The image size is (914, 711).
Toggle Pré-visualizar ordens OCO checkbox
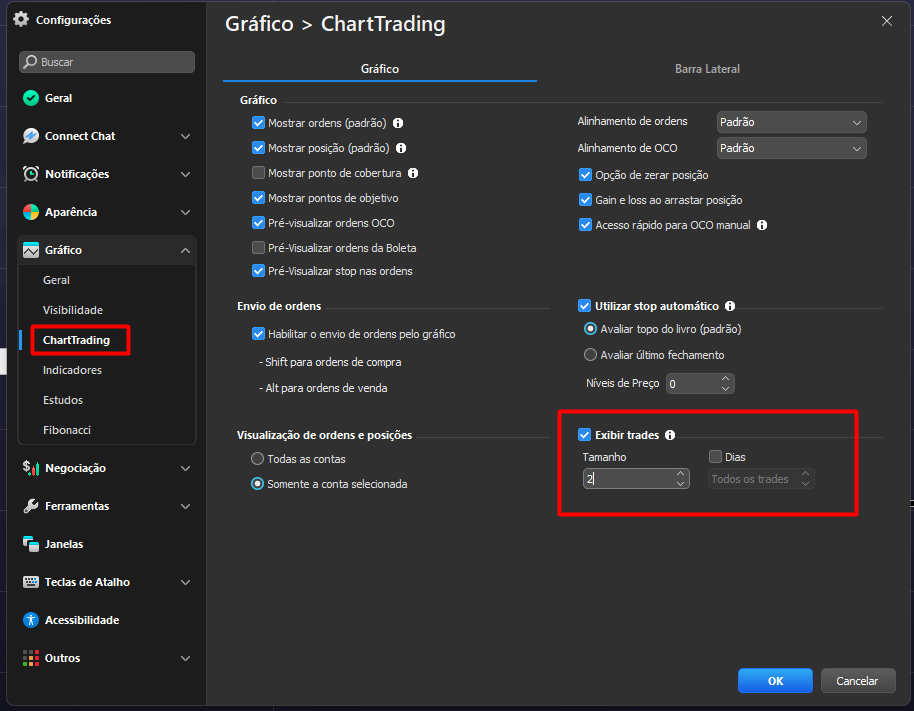(x=258, y=223)
